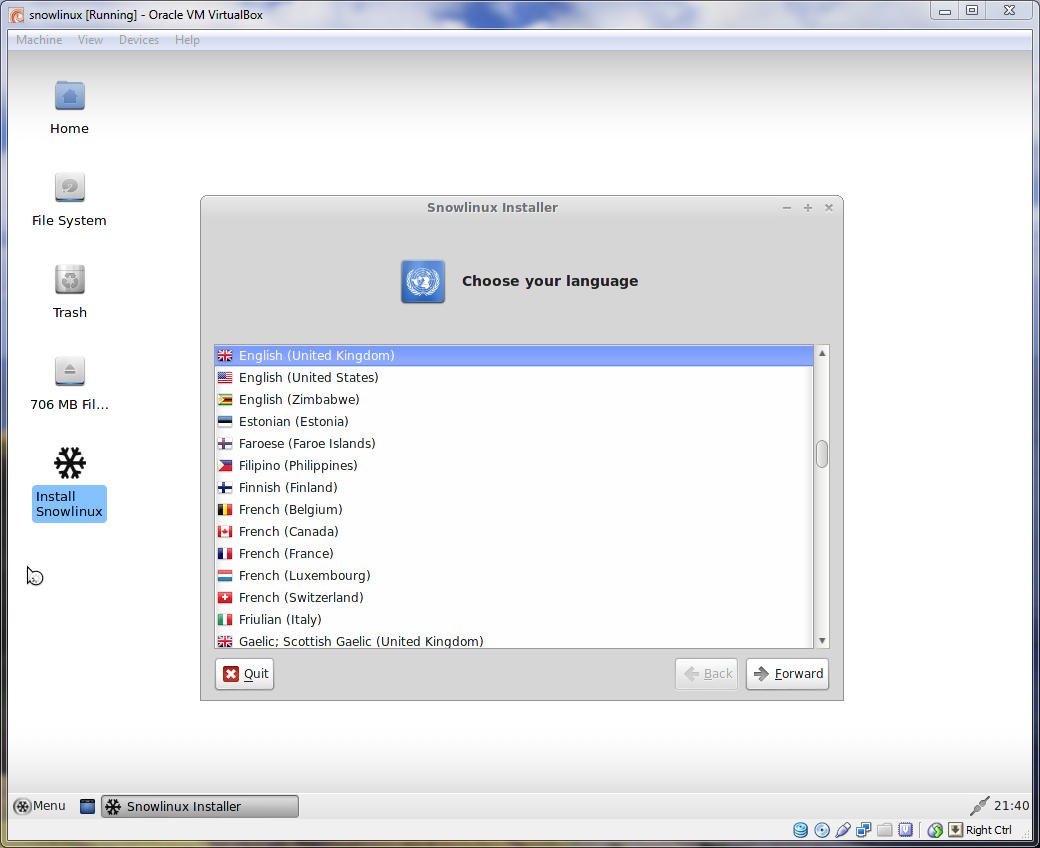
Task: Maximize the Snowlinux Installer with plus button
Action: tap(808, 208)
